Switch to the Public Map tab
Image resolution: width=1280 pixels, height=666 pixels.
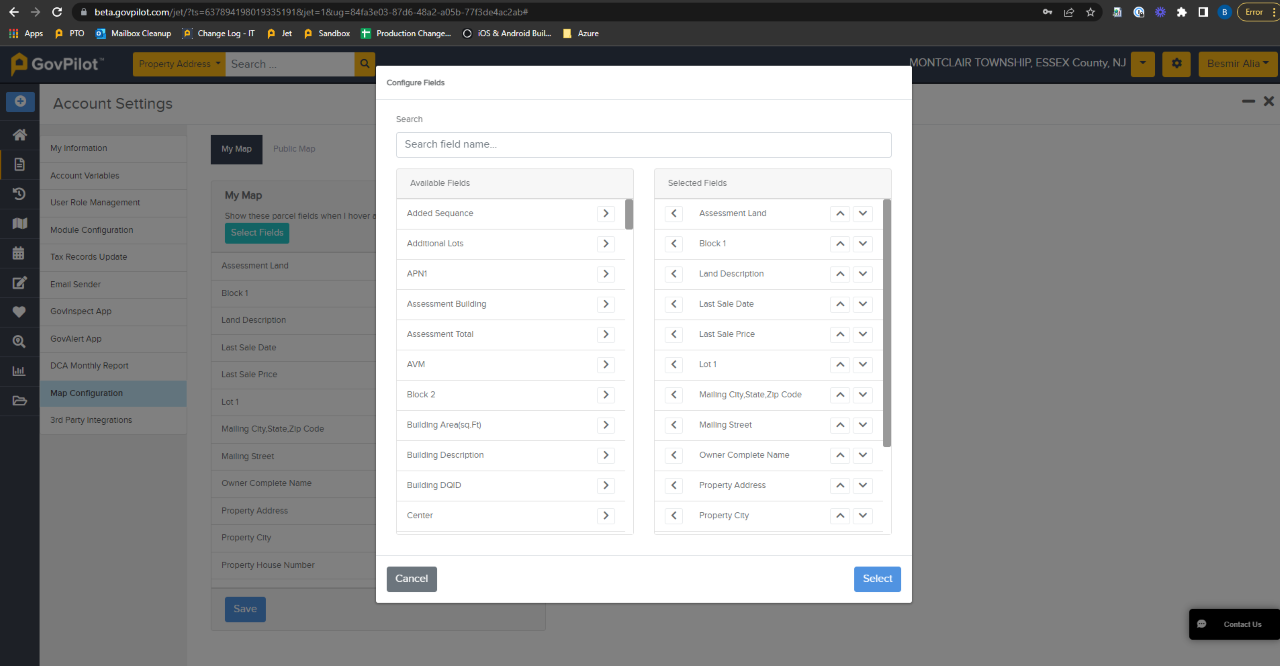coord(294,149)
